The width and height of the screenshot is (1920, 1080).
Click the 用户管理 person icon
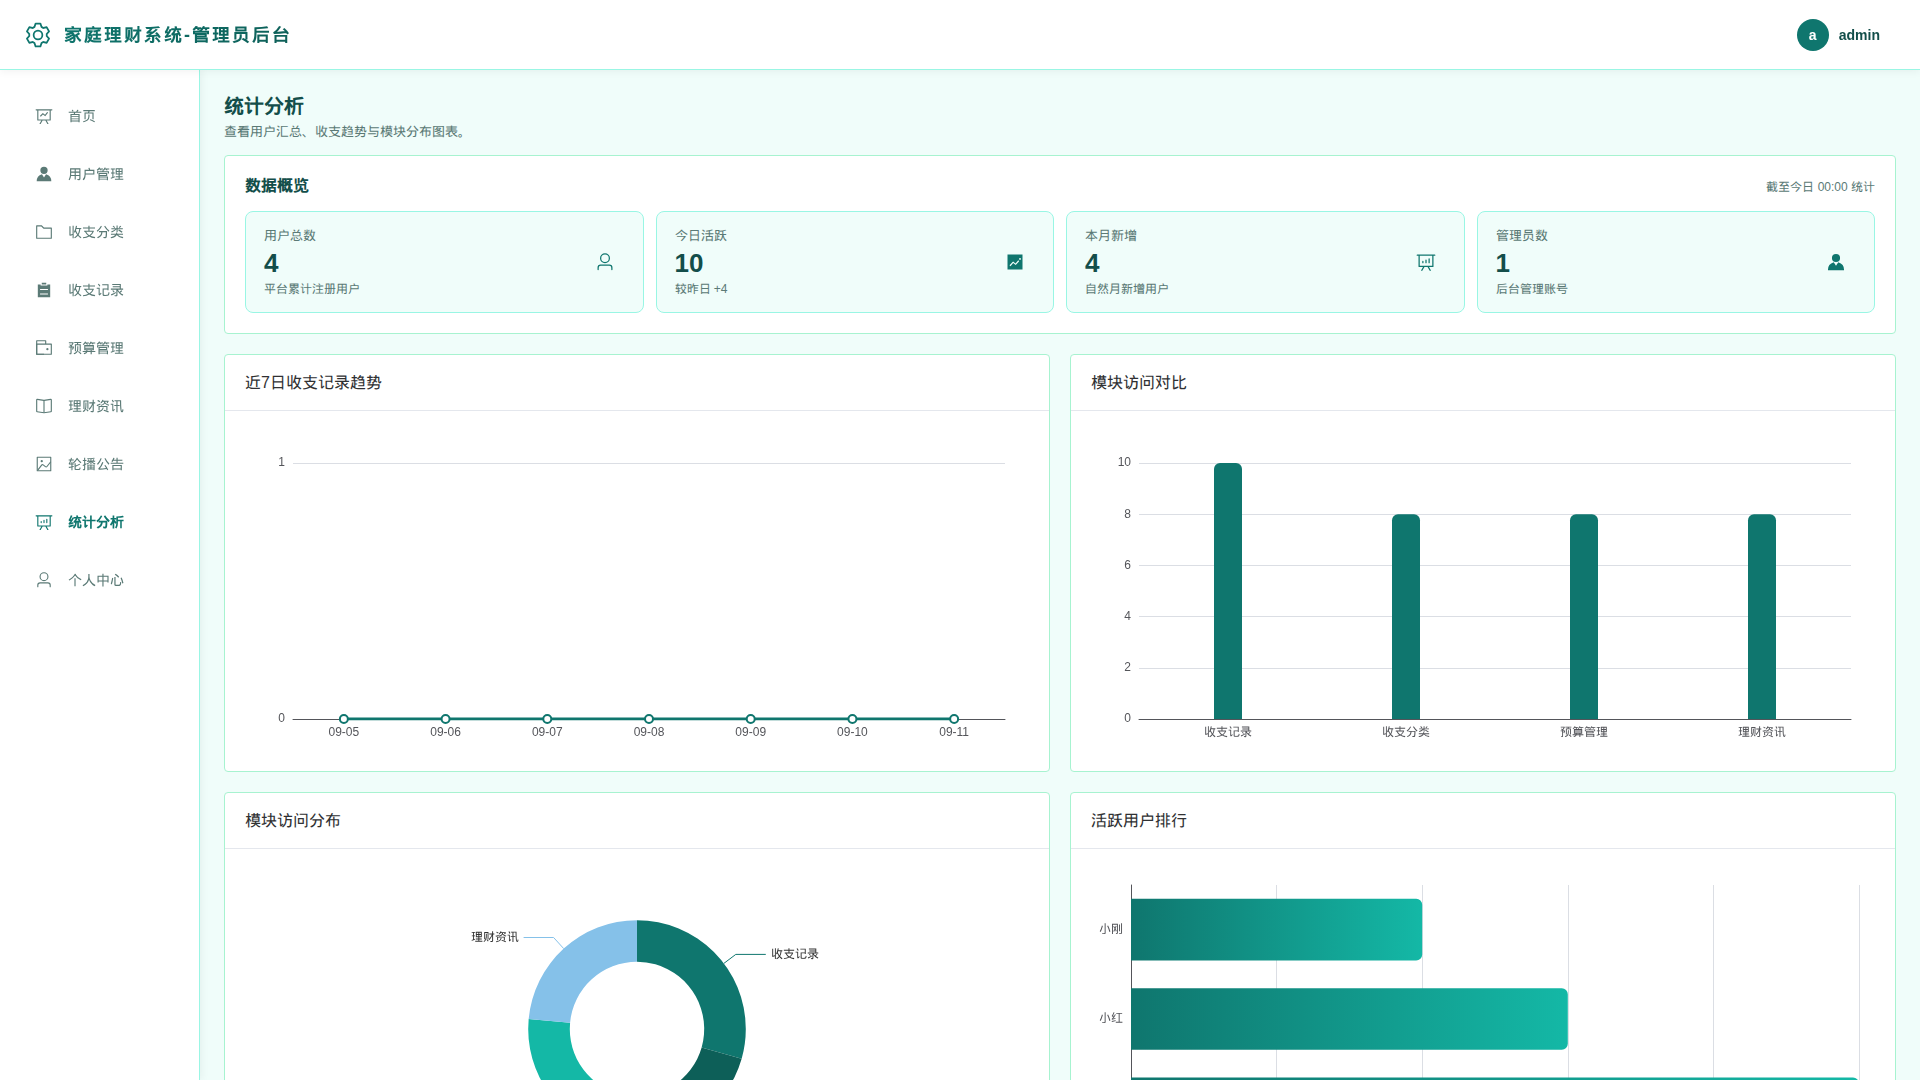pyautogui.click(x=44, y=174)
